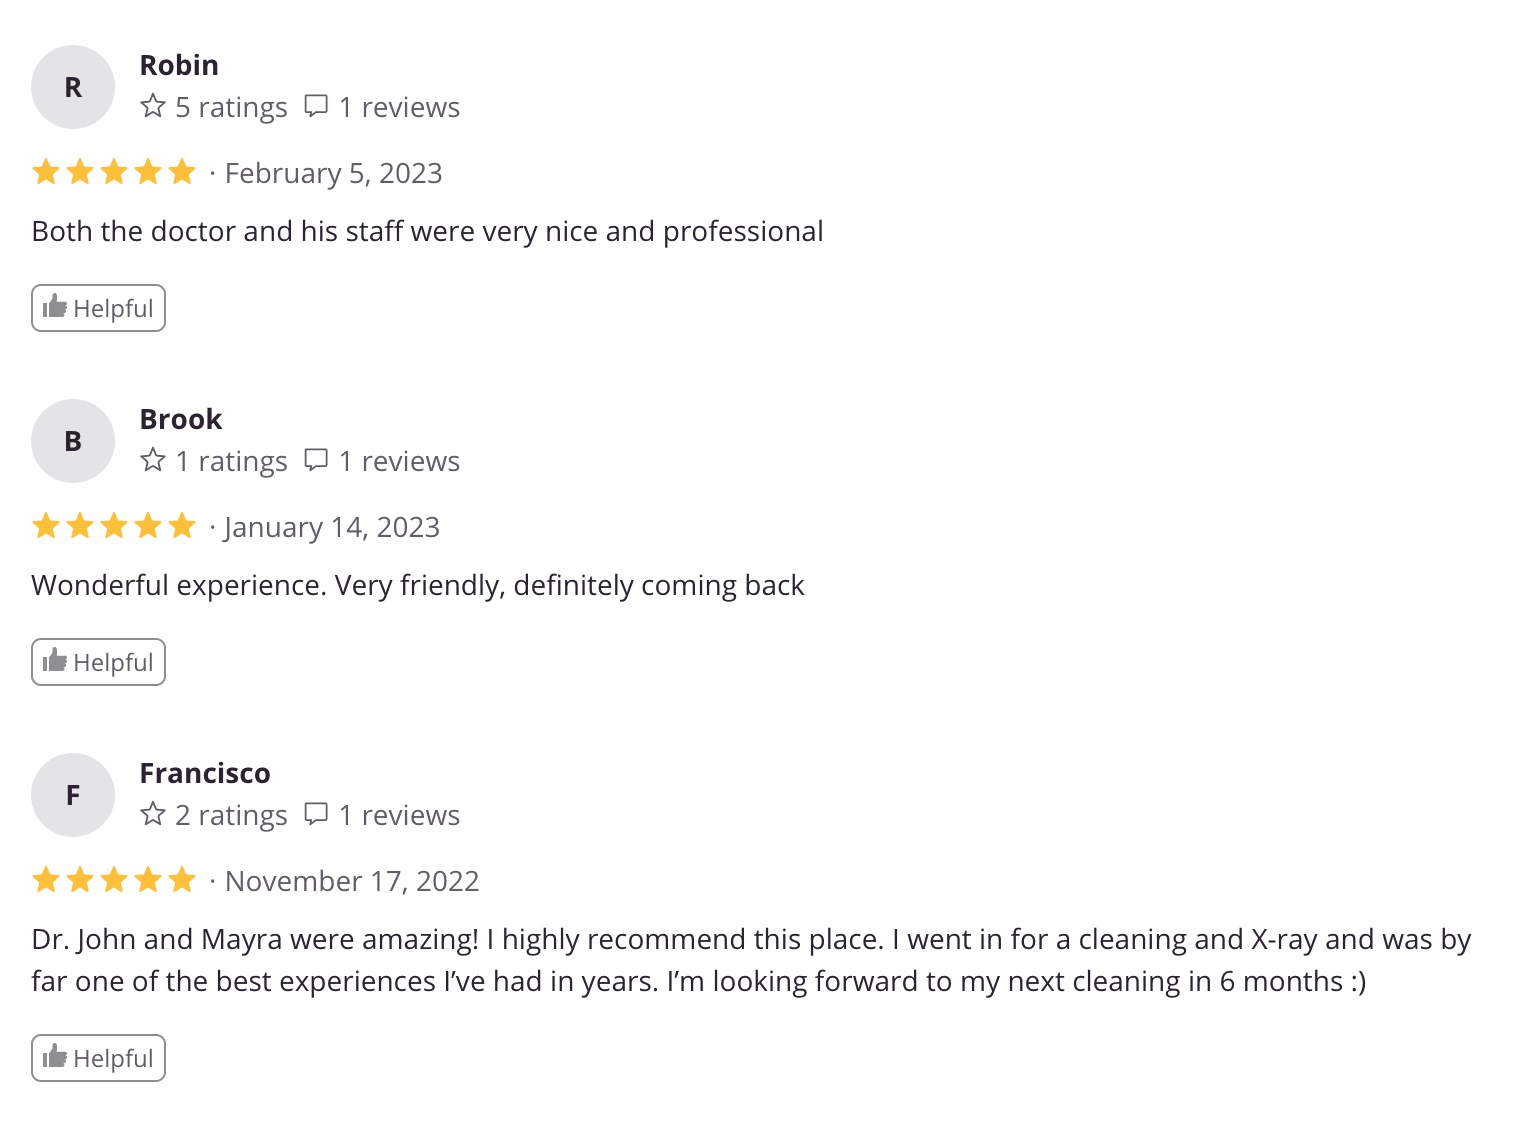Image resolution: width=1514 pixels, height=1134 pixels.
Task: Mark Robin's review as Helpful
Action: tap(98, 308)
